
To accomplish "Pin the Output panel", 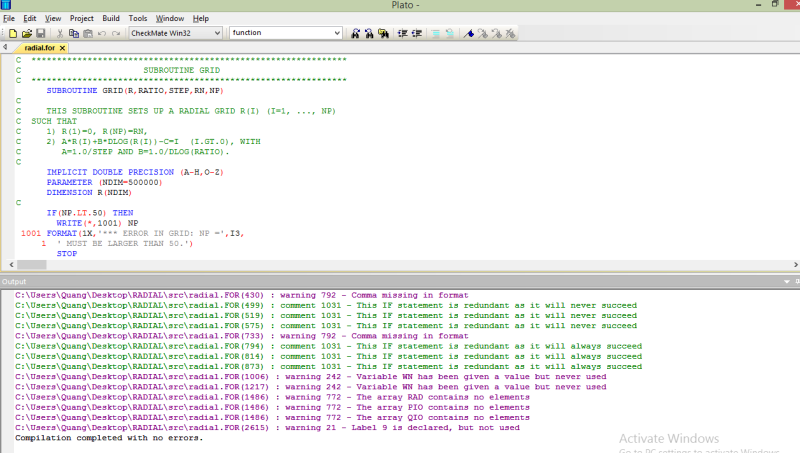I will pyautogui.click(x=797, y=282).
